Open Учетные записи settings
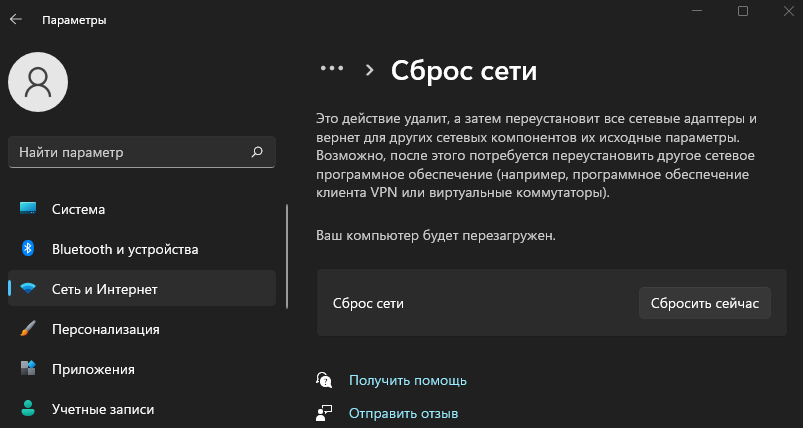 [142, 409]
